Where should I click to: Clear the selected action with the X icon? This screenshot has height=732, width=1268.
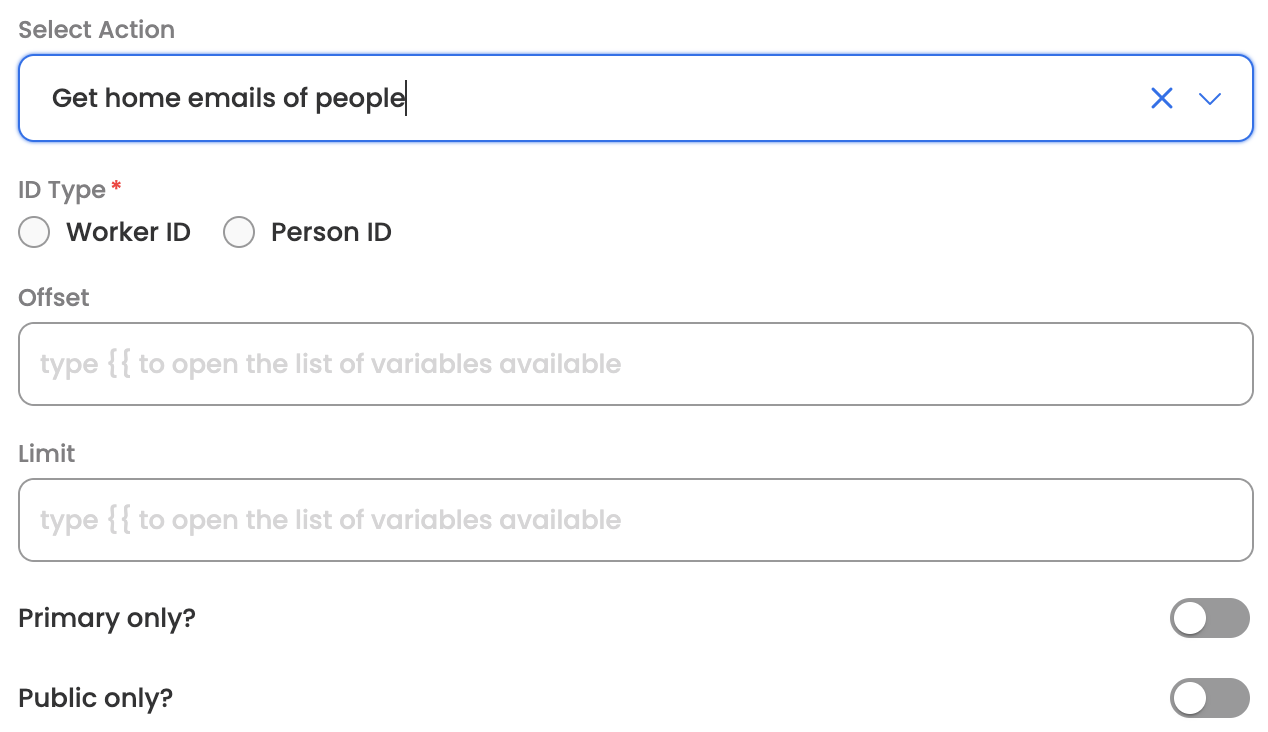pyautogui.click(x=1161, y=98)
